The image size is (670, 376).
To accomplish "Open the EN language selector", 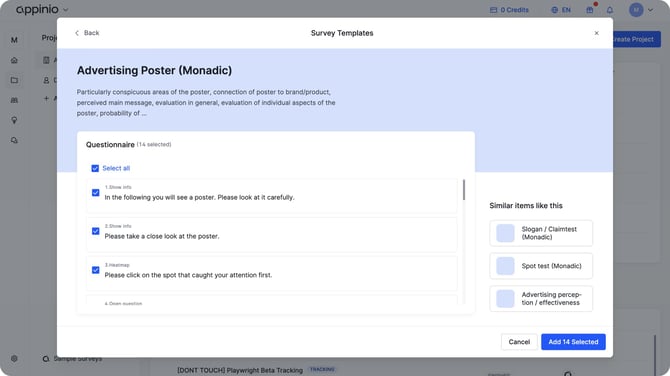I will click(561, 10).
